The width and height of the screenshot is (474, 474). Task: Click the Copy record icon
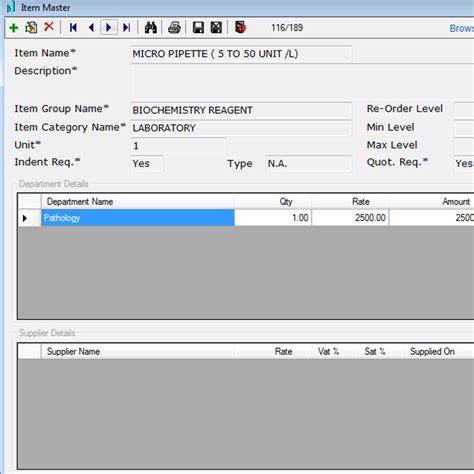[31, 28]
